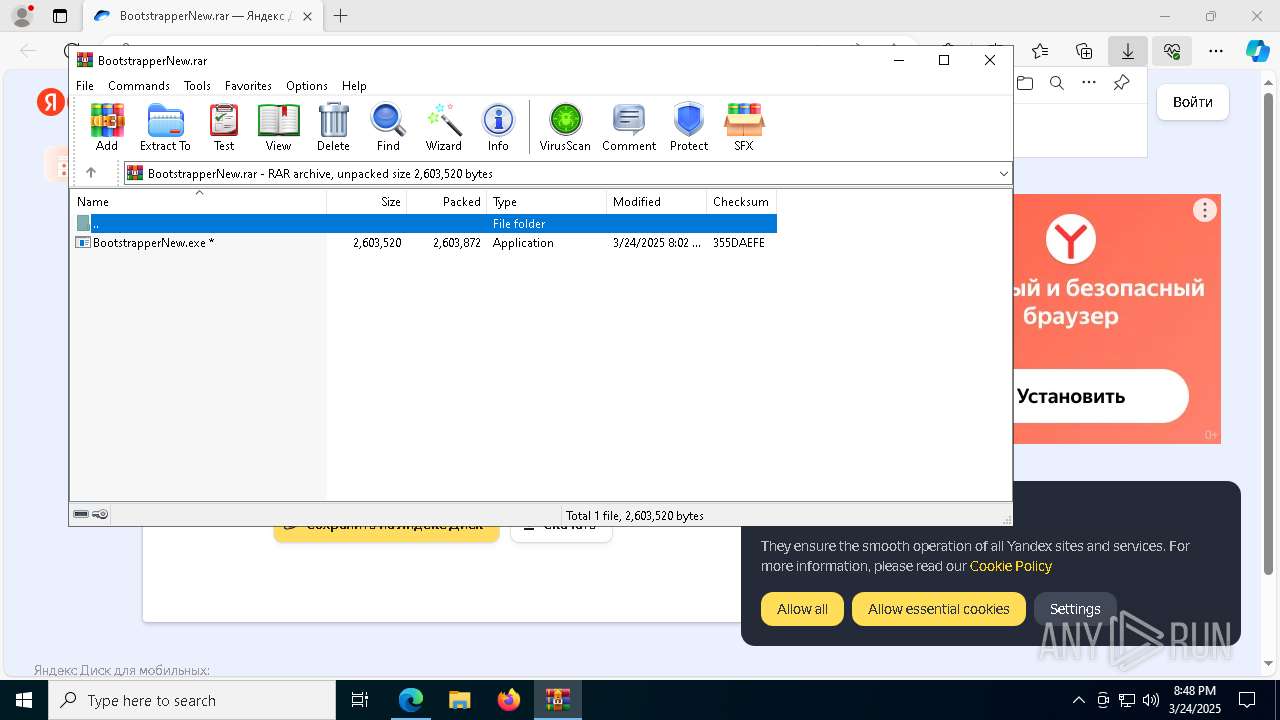Click Allow all cookies button
This screenshot has height=720, width=1280.
(x=802, y=609)
